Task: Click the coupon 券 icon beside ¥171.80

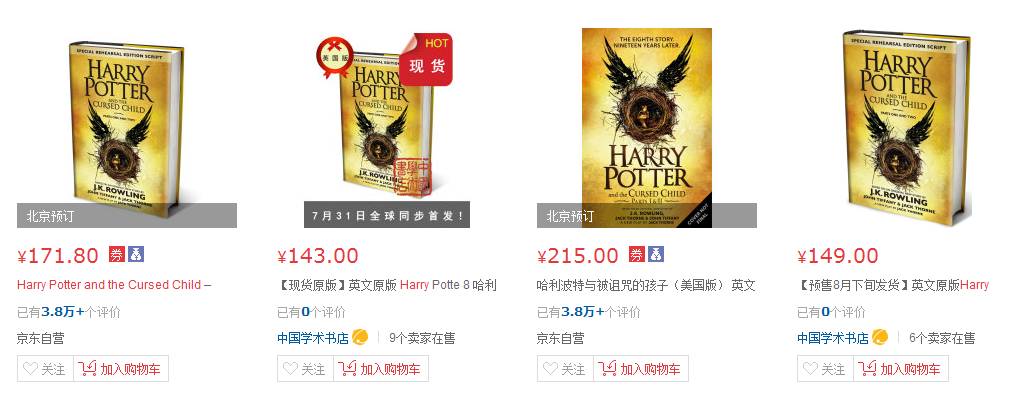Action: click(117, 254)
